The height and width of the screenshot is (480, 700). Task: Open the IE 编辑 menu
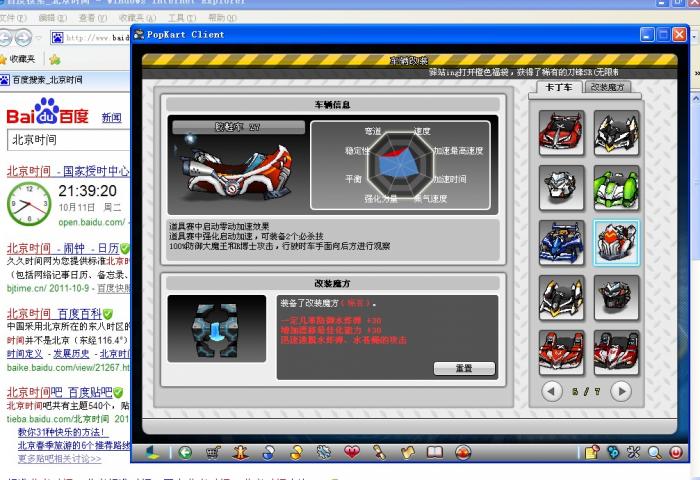tap(52, 18)
